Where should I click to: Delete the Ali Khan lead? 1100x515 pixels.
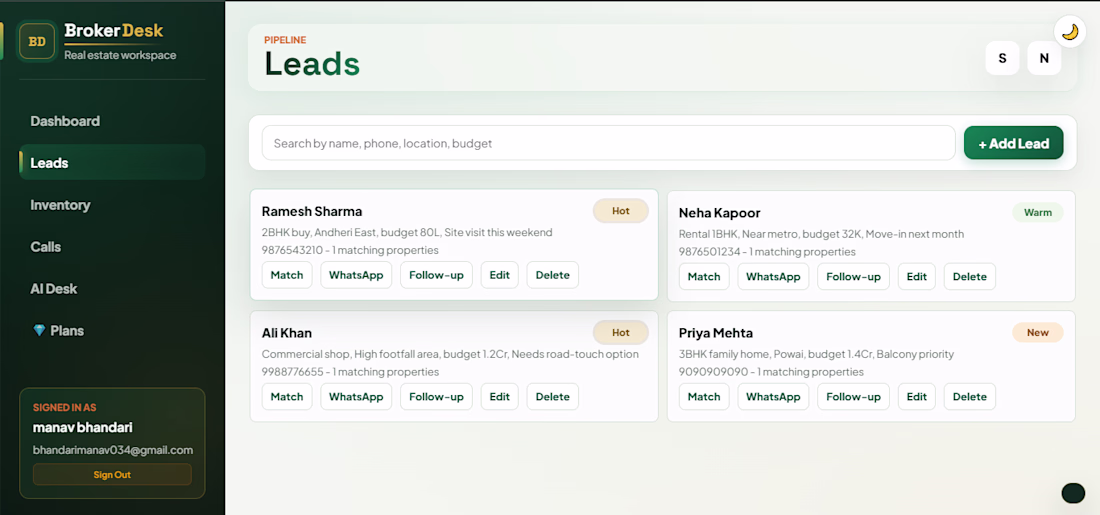(553, 396)
